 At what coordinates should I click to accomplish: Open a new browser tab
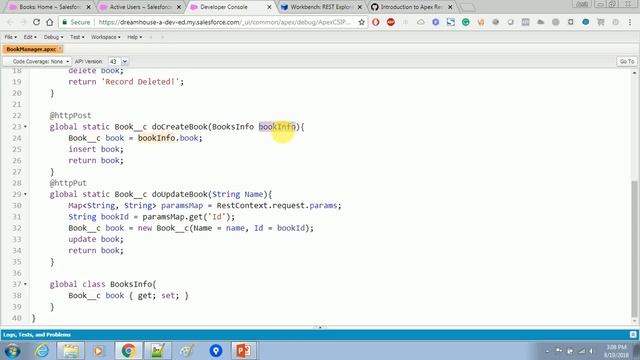point(468,7)
